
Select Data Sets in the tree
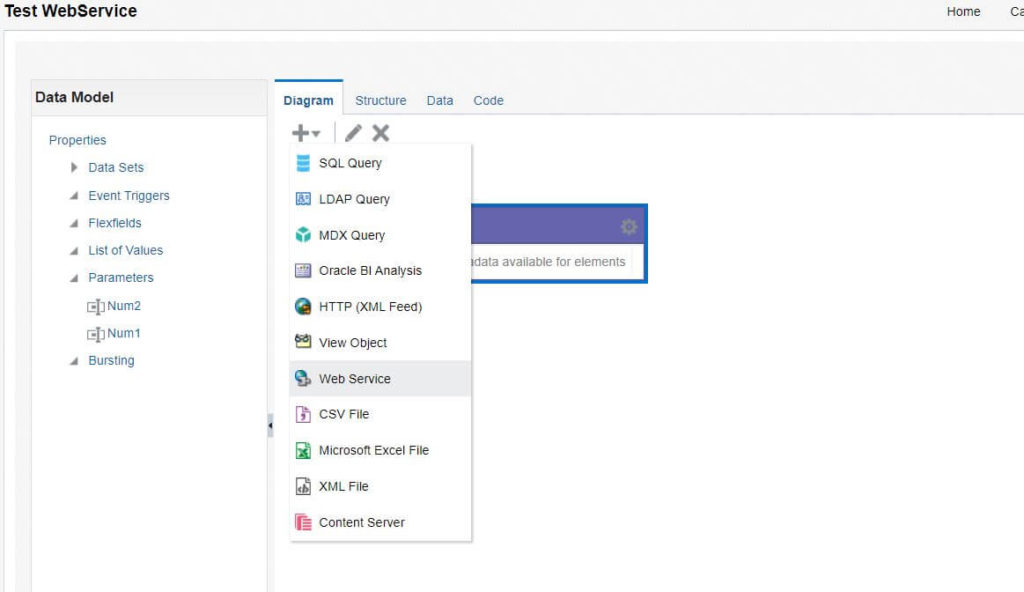116,167
